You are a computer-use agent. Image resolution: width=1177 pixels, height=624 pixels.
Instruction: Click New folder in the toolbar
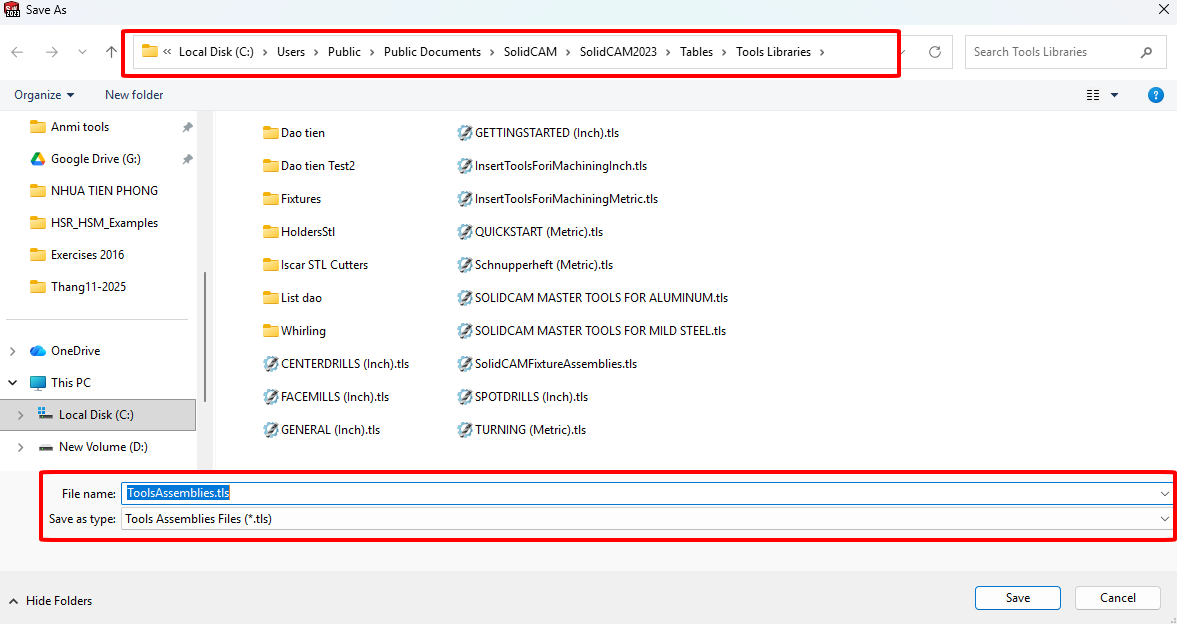pyautogui.click(x=134, y=95)
